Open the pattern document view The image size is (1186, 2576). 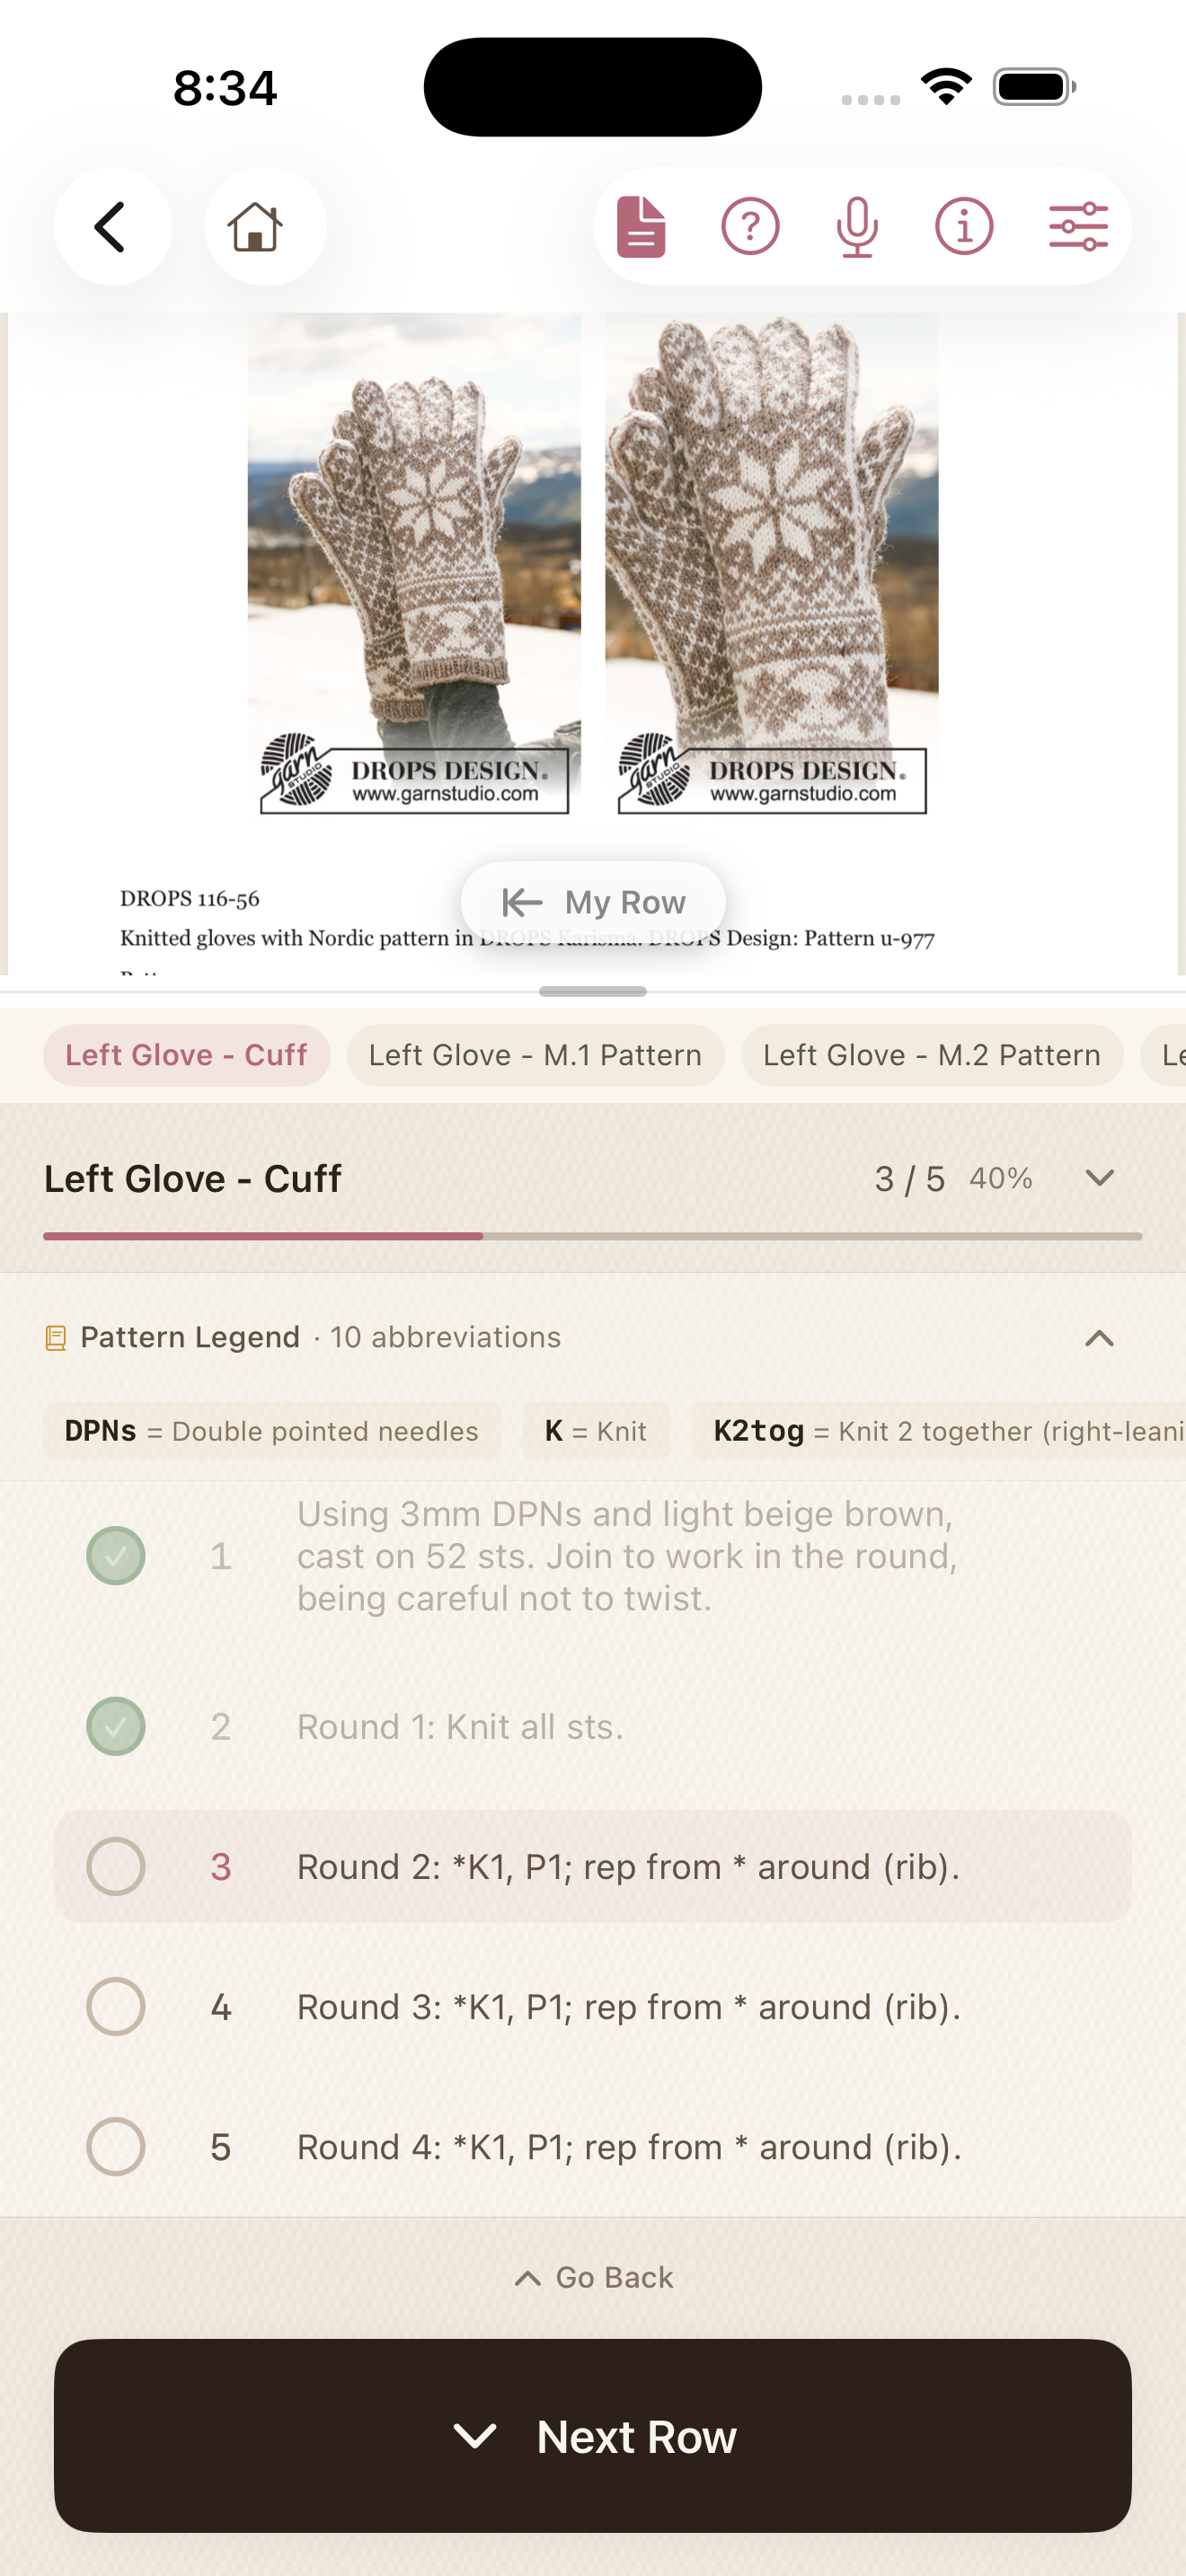coord(640,226)
